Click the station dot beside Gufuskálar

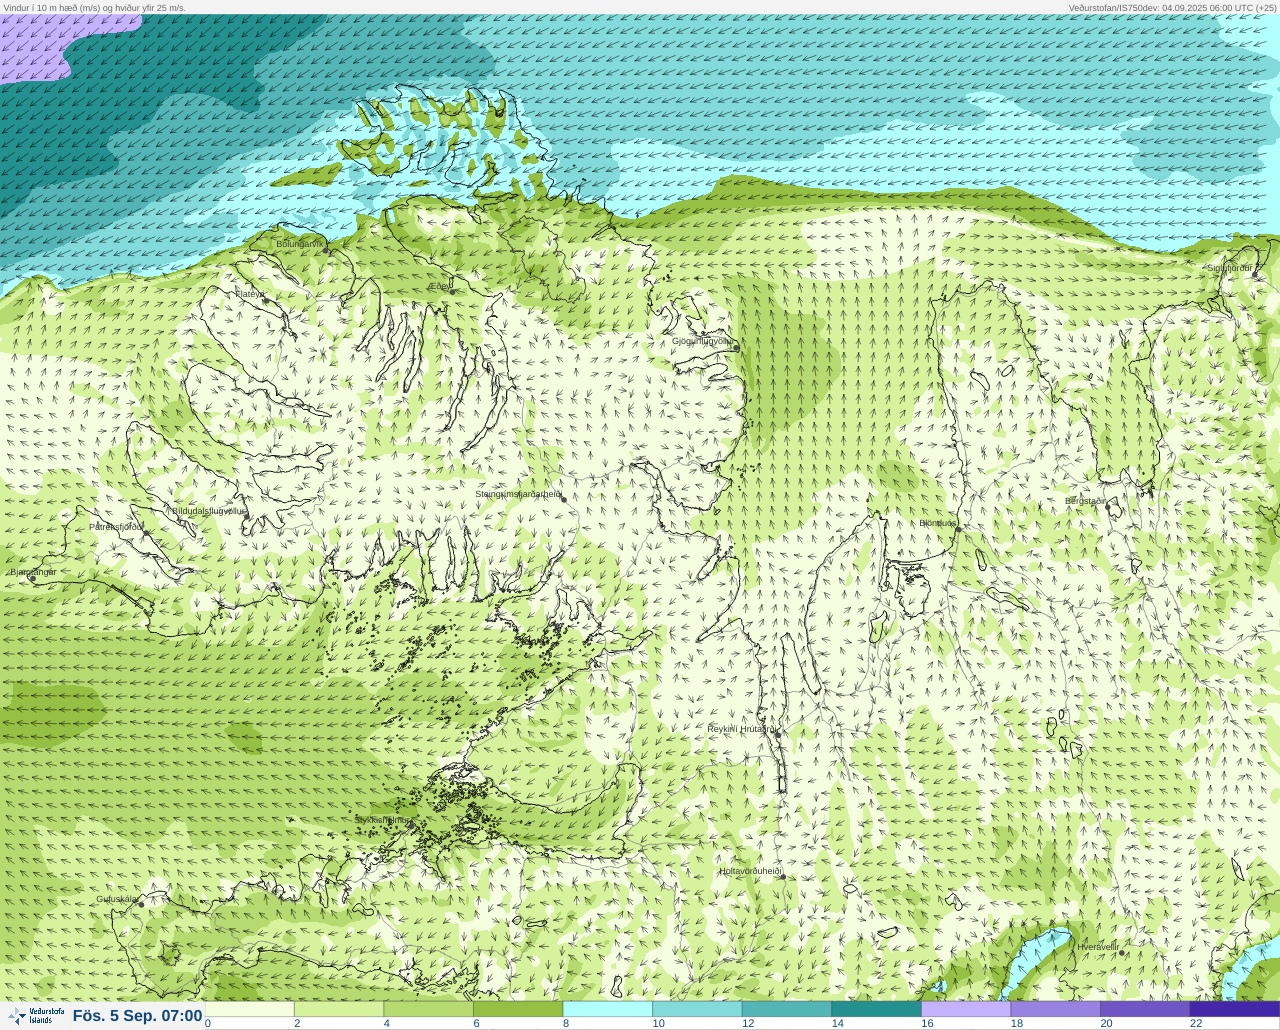[x=141, y=904]
